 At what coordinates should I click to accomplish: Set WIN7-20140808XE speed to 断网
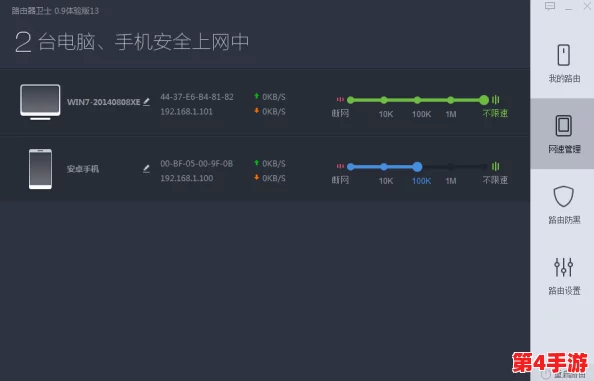click(351, 100)
